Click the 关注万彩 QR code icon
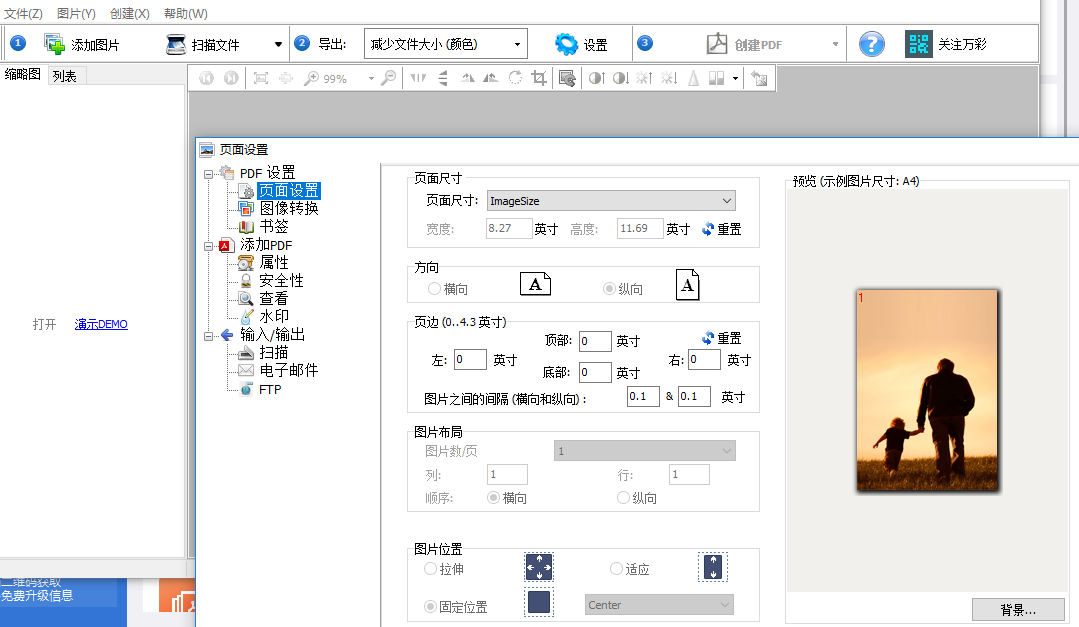The width and height of the screenshot is (1079, 627). pos(918,42)
